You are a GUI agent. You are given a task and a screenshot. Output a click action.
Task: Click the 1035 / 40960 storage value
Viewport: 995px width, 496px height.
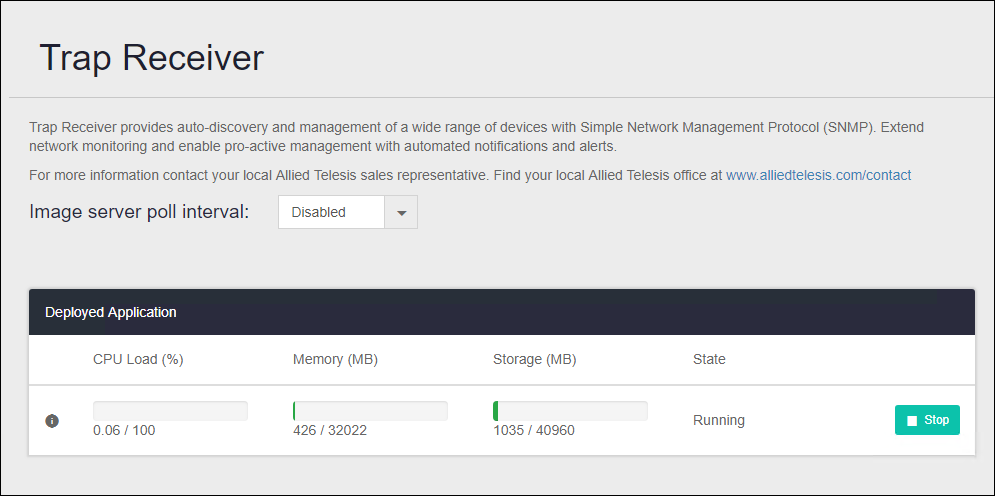point(533,431)
